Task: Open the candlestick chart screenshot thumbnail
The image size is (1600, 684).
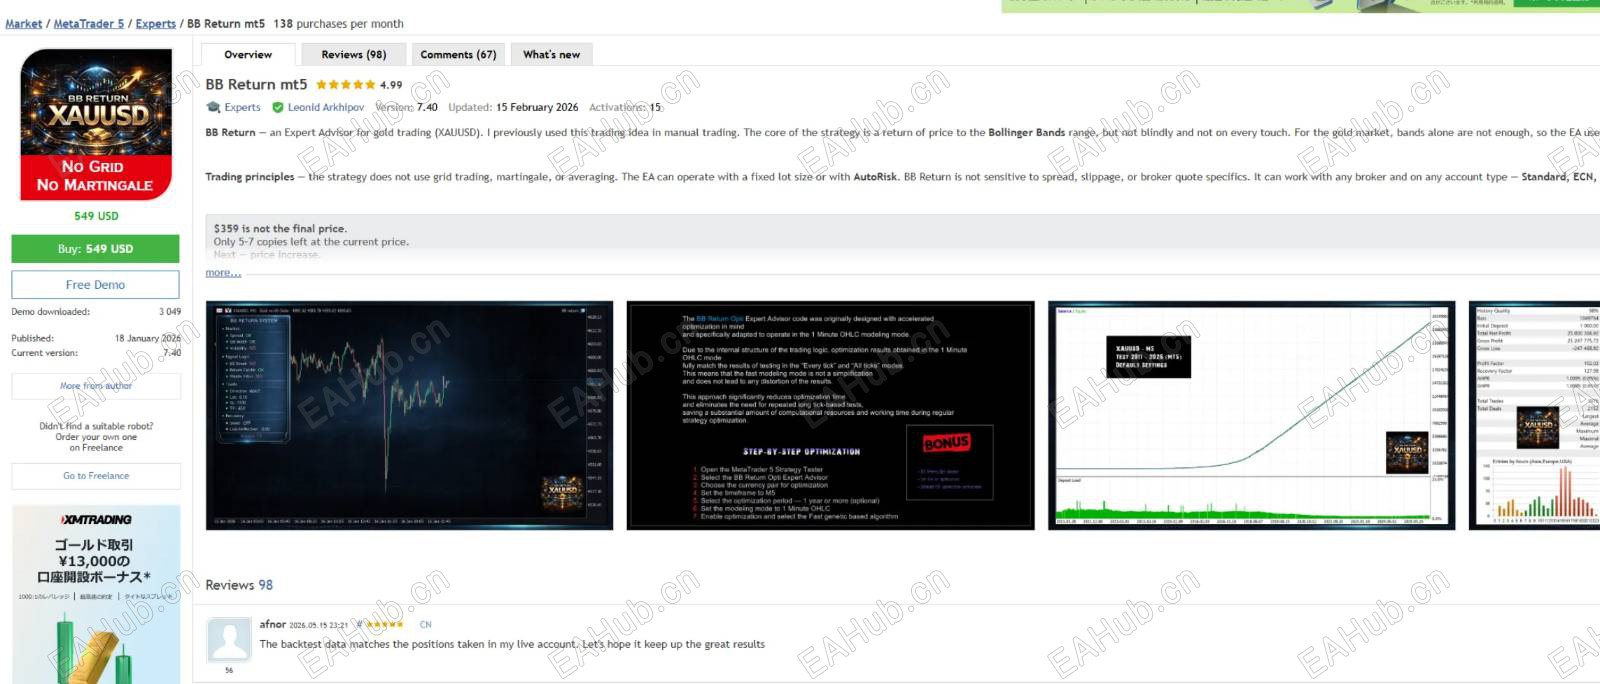Action: click(409, 415)
